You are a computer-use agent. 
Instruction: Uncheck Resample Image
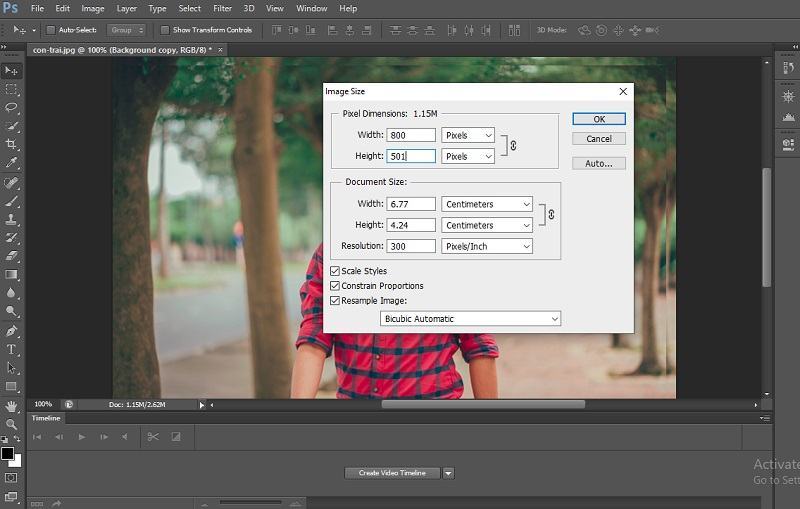click(x=335, y=300)
